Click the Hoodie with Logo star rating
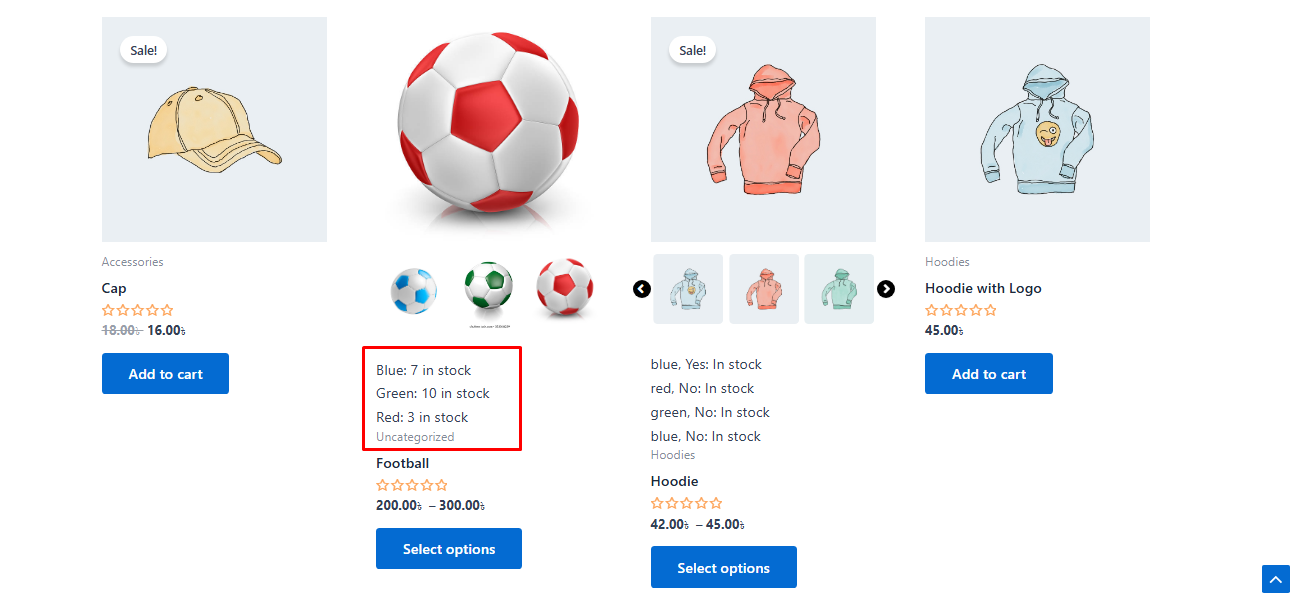Viewport: 1315px width, 610px height. pyautogui.click(x=961, y=310)
